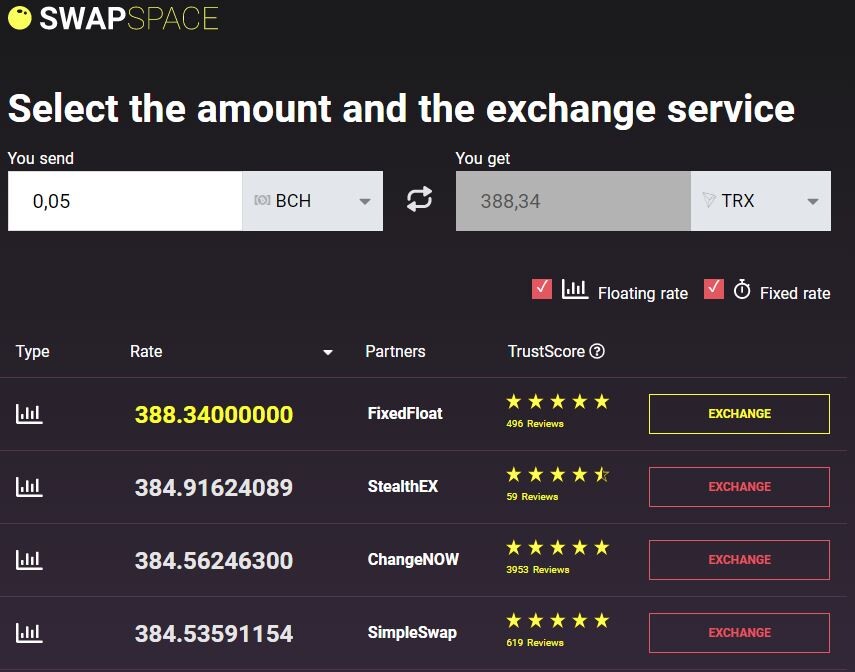Click the Partners column header

tap(395, 351)
